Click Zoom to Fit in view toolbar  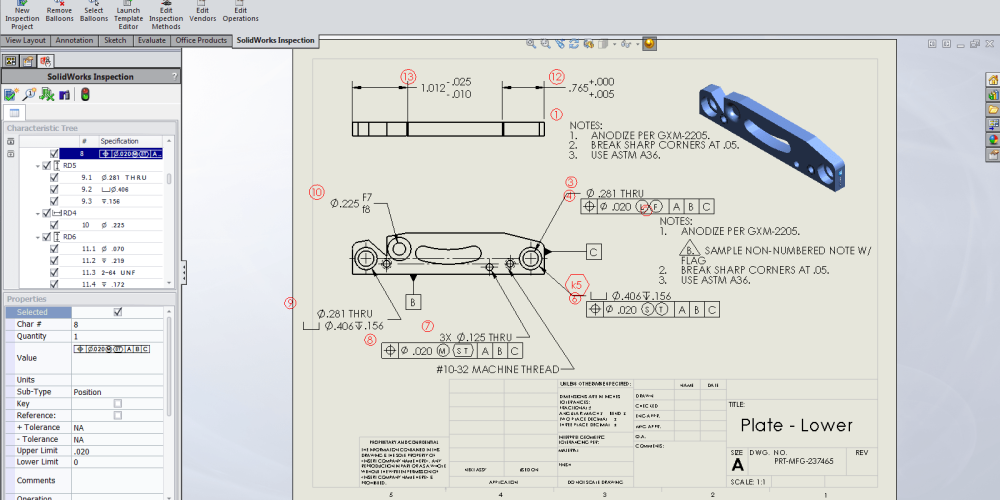click(532, 44)
